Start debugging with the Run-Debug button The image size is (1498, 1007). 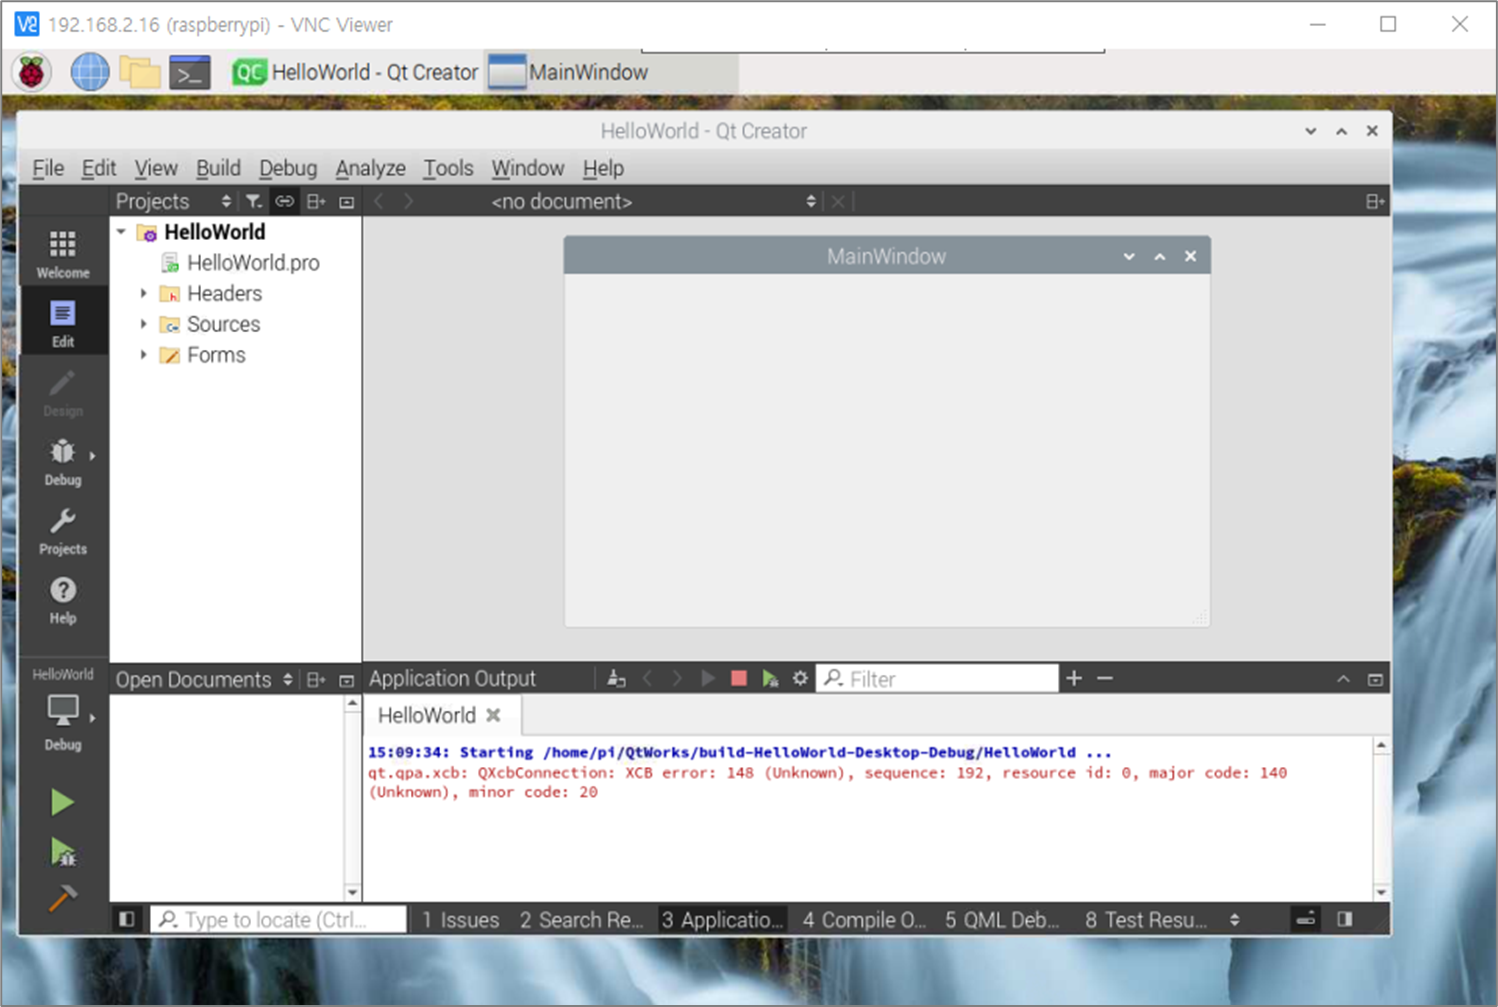[x=62, y=851]
